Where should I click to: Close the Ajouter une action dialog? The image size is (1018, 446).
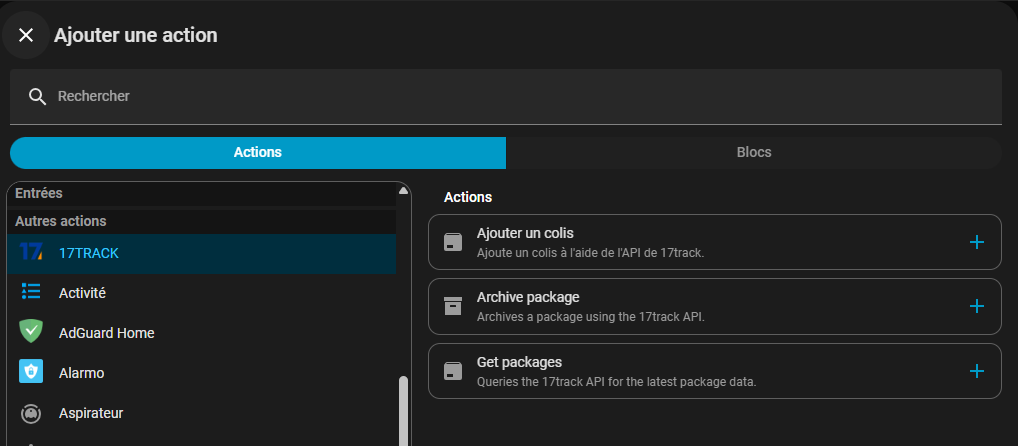(26, 35)
